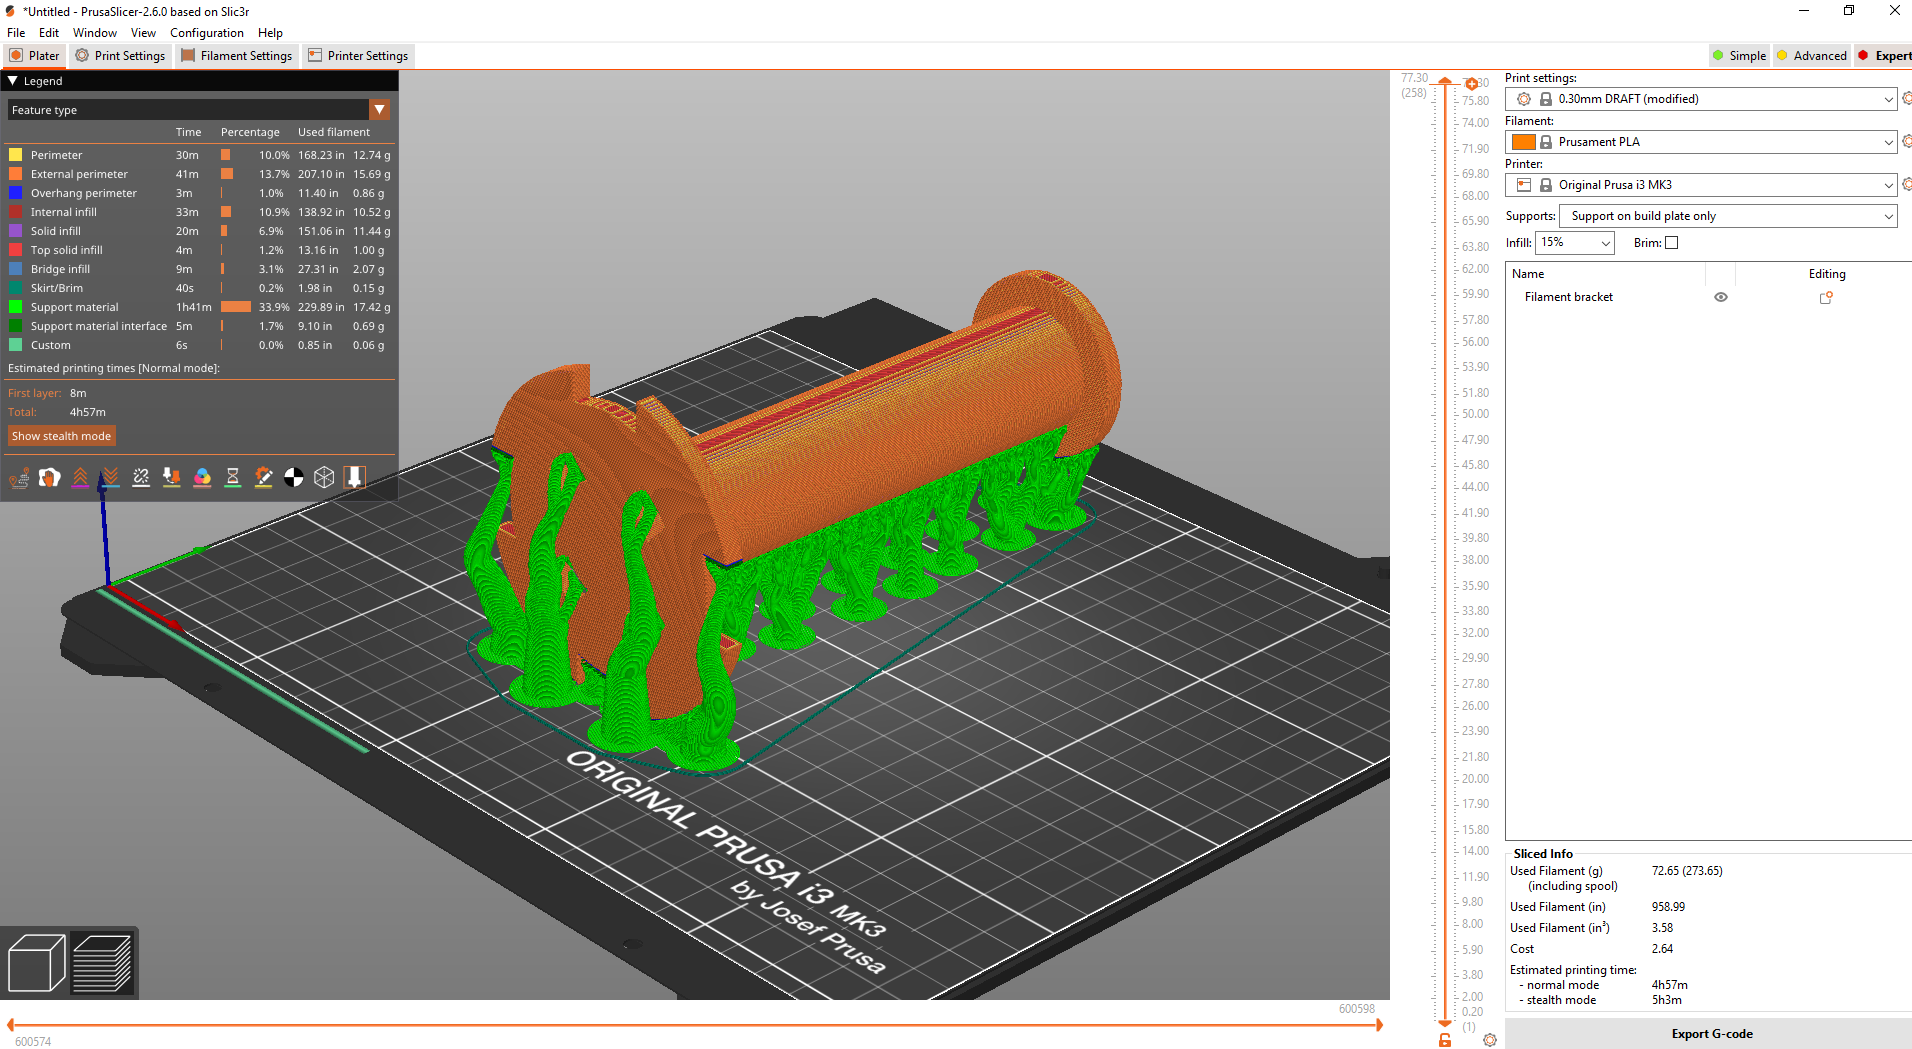Open filament preset edit gear icon
1912x1049 pixels.
click(x=1907, y=141)
